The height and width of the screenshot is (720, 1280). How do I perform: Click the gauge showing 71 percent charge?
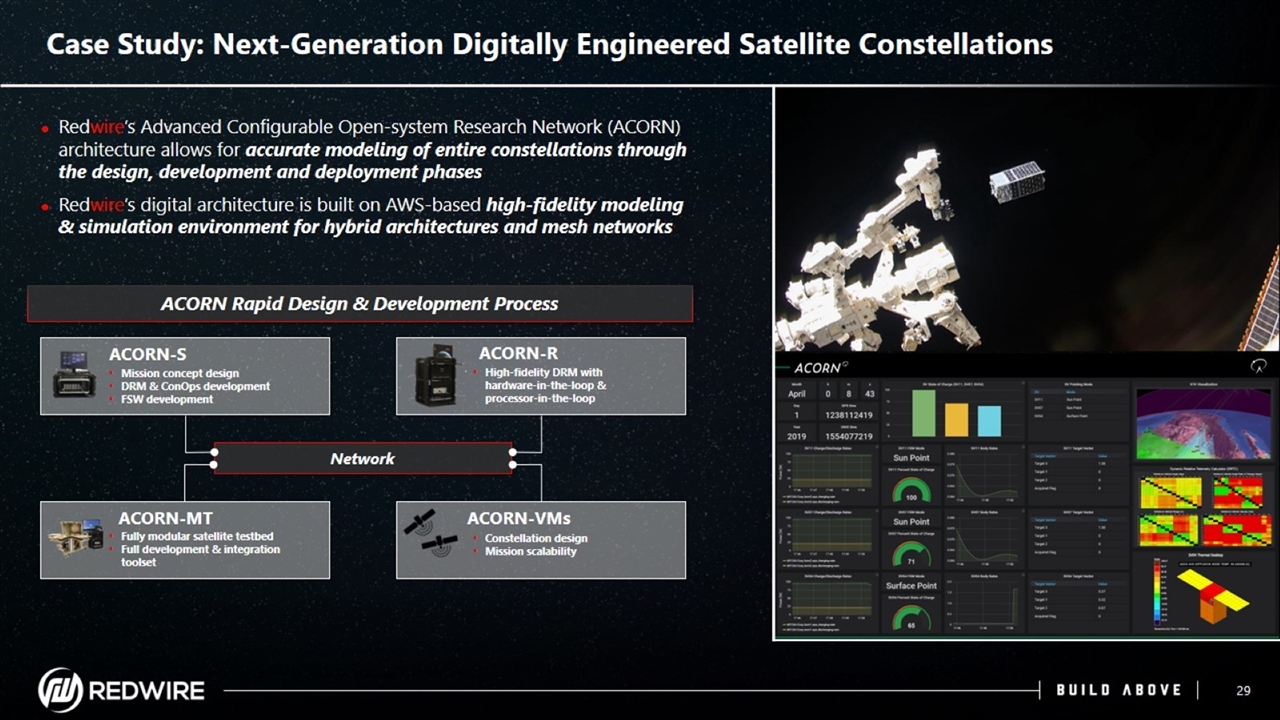pyautogui.click(x=911, y=555)
